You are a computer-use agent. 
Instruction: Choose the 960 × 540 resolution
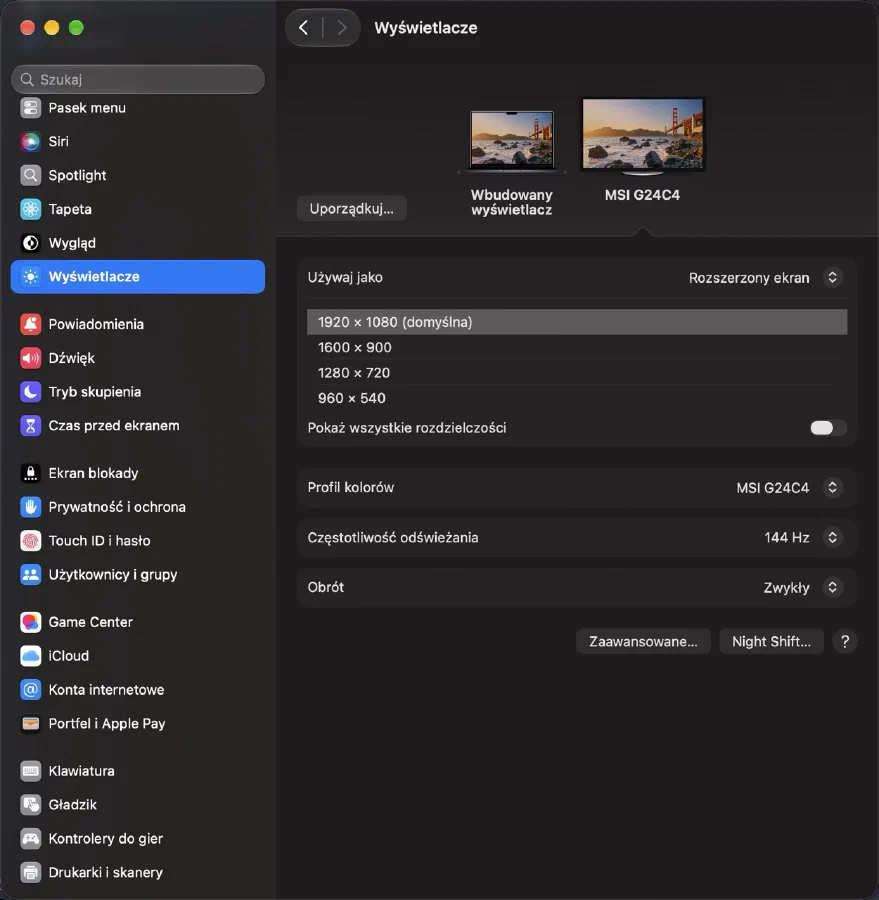click(x=577, y=398)
